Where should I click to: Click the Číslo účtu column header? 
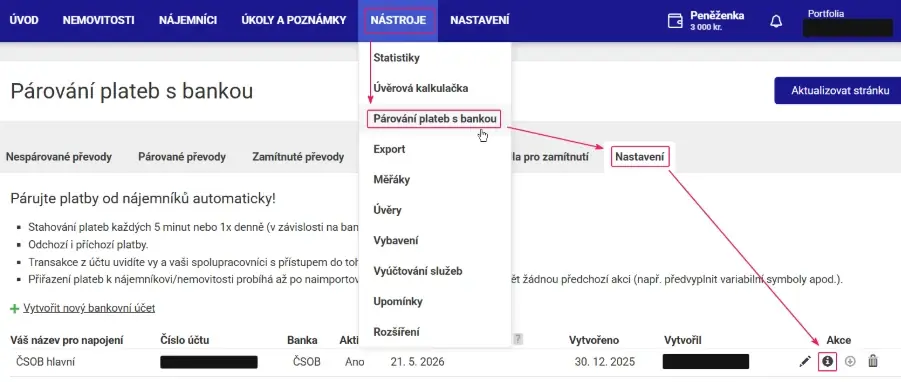click(184, 340)
